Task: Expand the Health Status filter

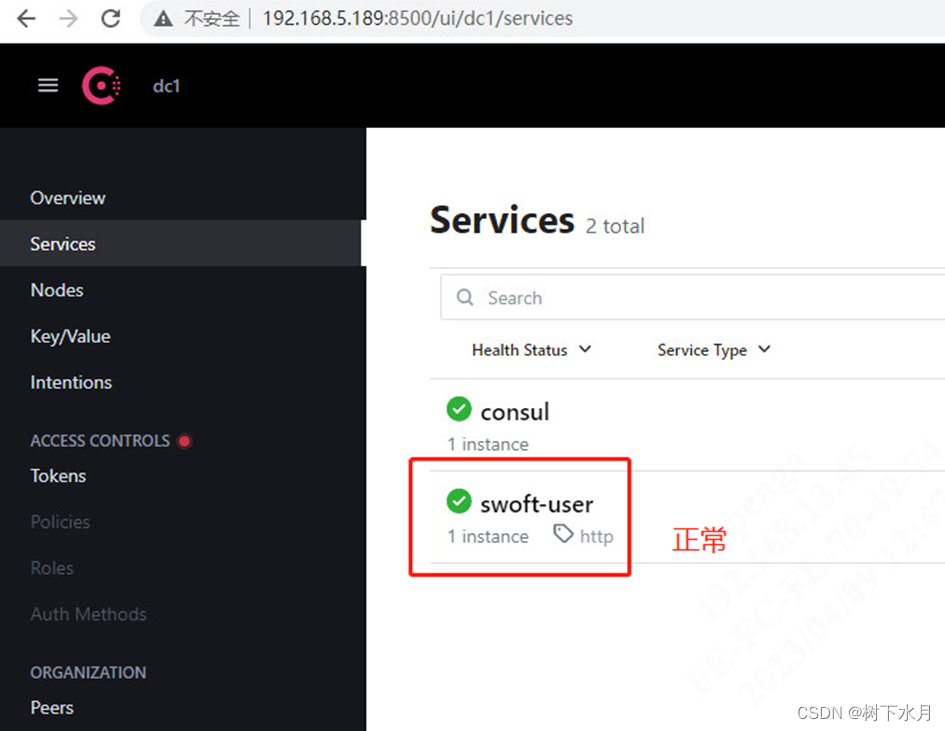Action: coord(532,350)
